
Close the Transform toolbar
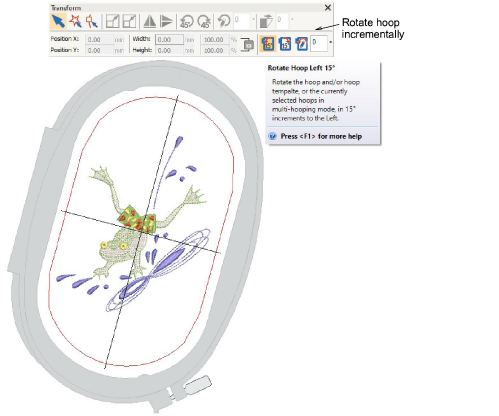coord(328,8)
